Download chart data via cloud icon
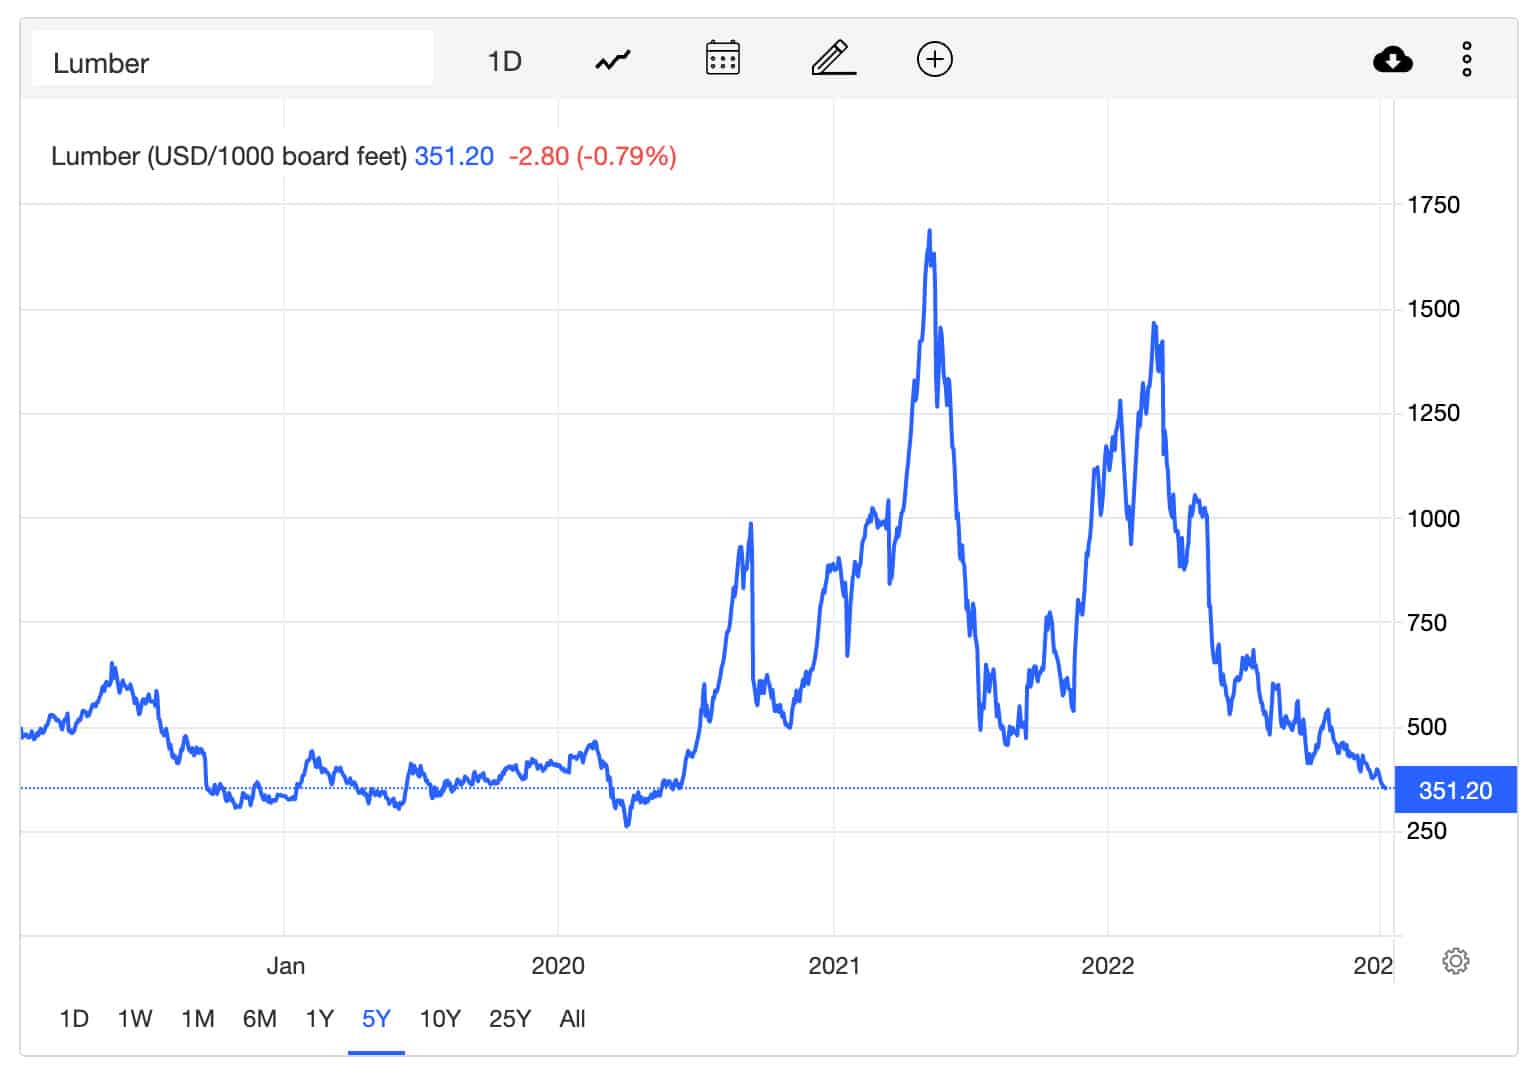 click(x=1392, y=60)
